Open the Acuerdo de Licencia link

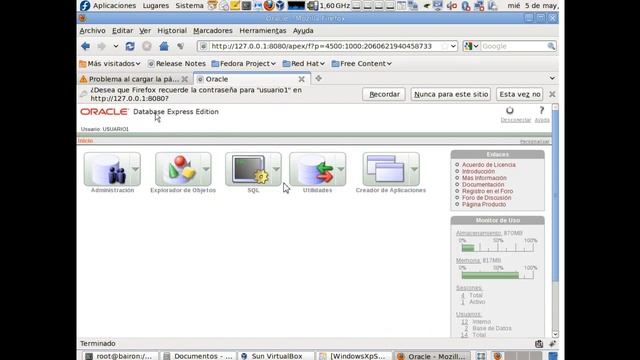pyautogui.click(x=489, y=165)
